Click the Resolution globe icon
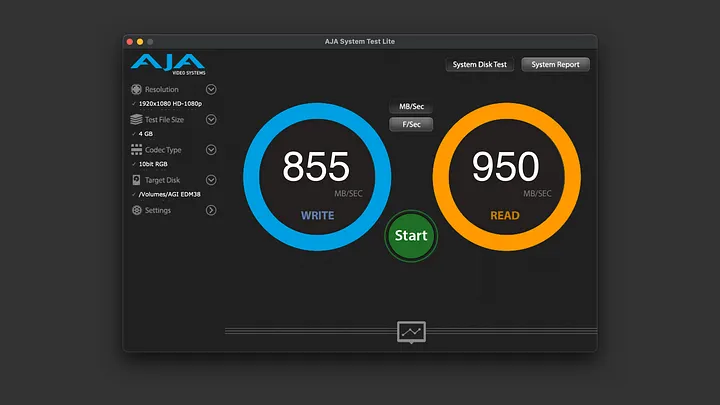 pyautogui.click(x=136, y=89)
